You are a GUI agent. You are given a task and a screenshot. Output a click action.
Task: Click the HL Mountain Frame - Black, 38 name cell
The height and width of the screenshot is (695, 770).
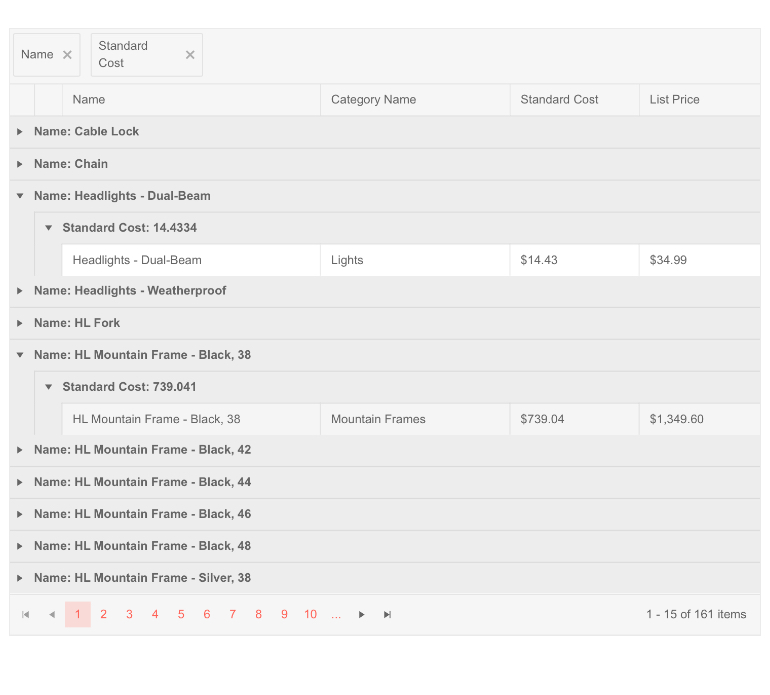(192, 419)
